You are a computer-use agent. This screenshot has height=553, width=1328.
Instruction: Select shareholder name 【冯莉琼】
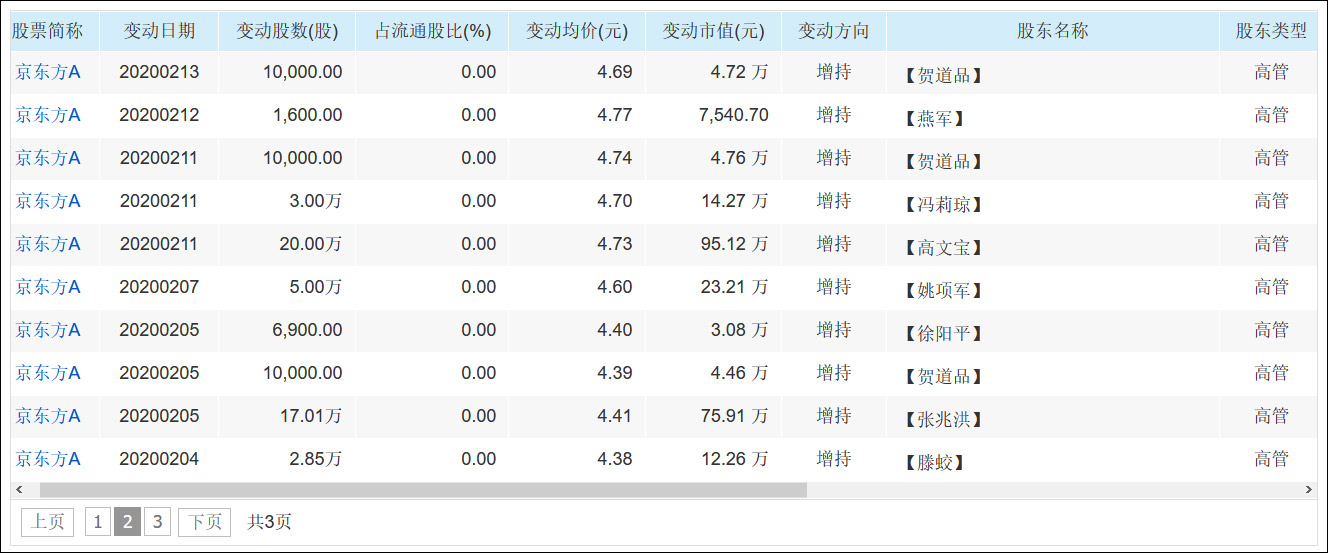tap(942, 205)
